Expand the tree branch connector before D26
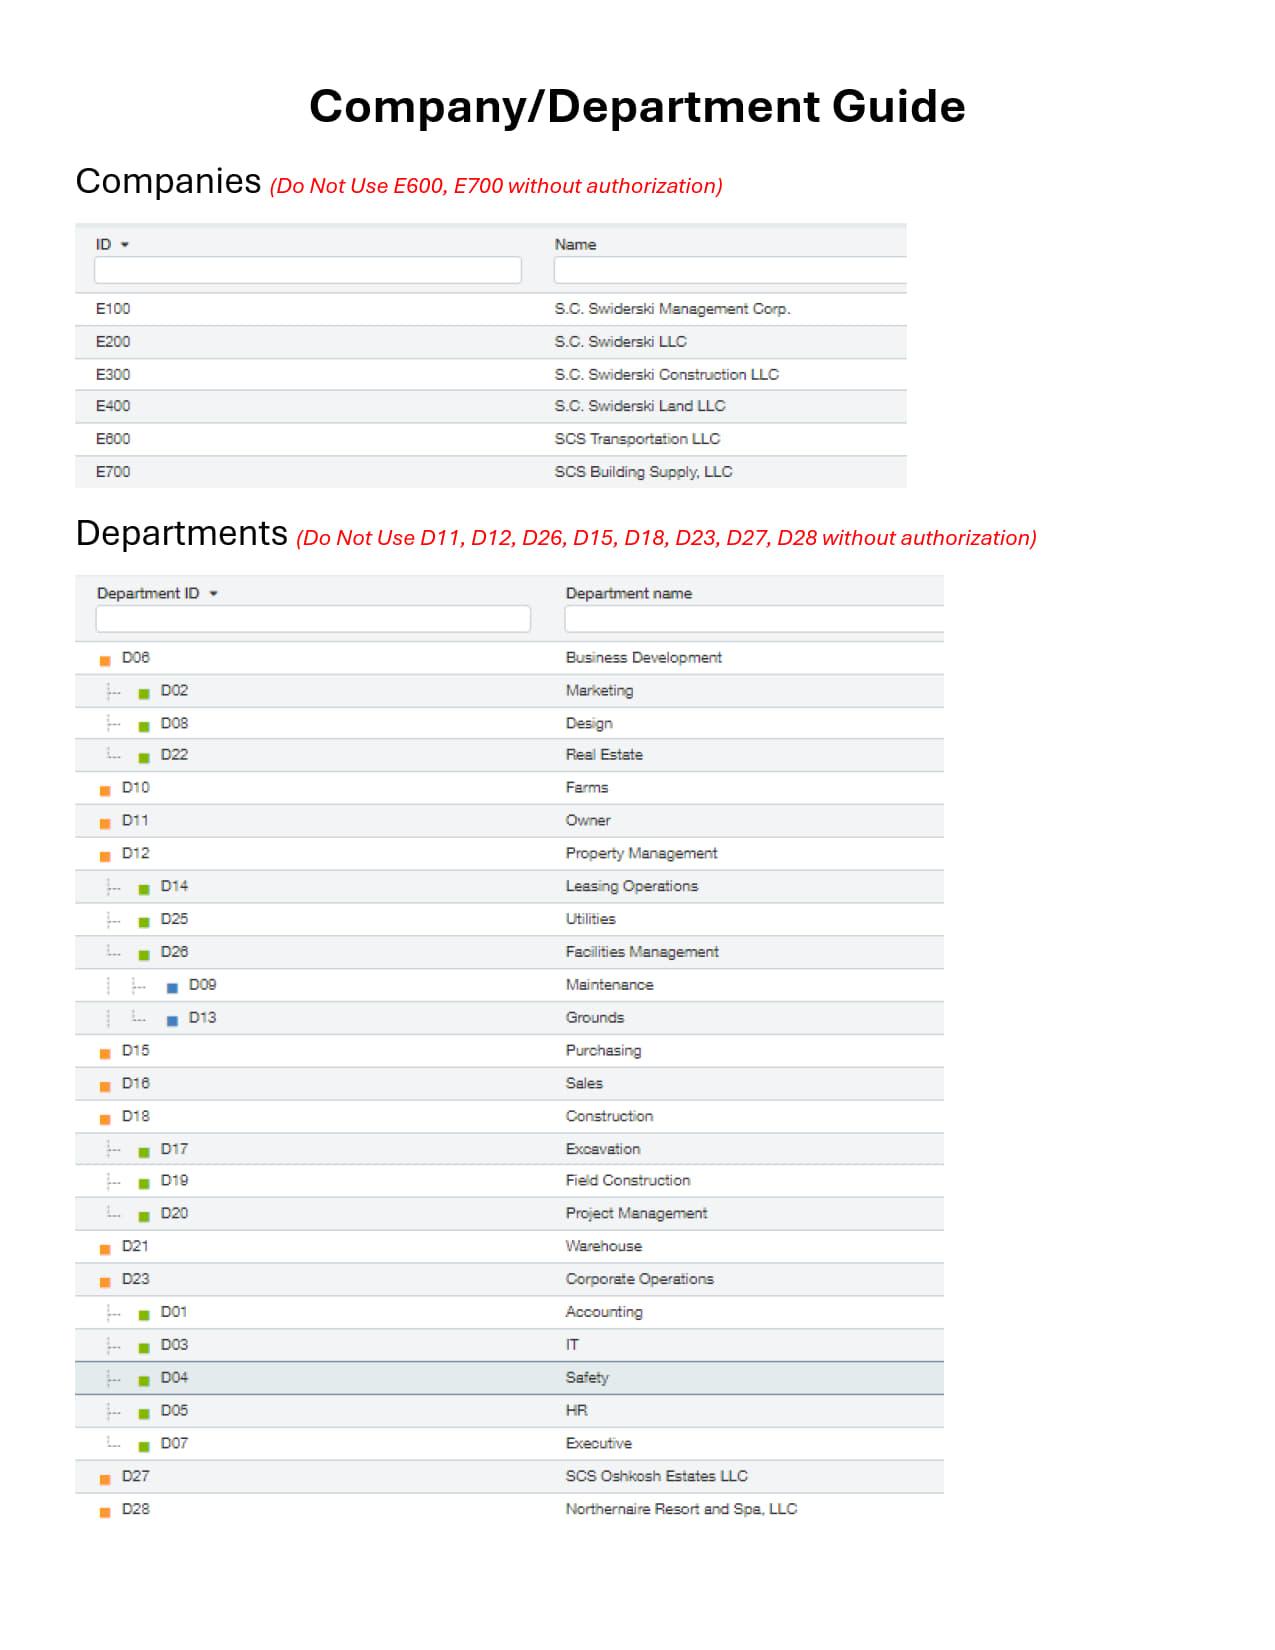 pyautogui.click(x=112, y=952)
